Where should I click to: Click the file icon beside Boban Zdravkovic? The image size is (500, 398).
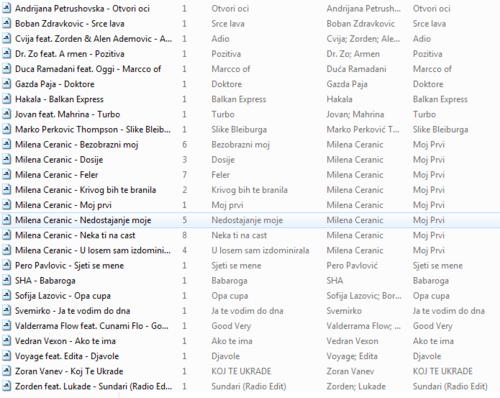[6, 23]
